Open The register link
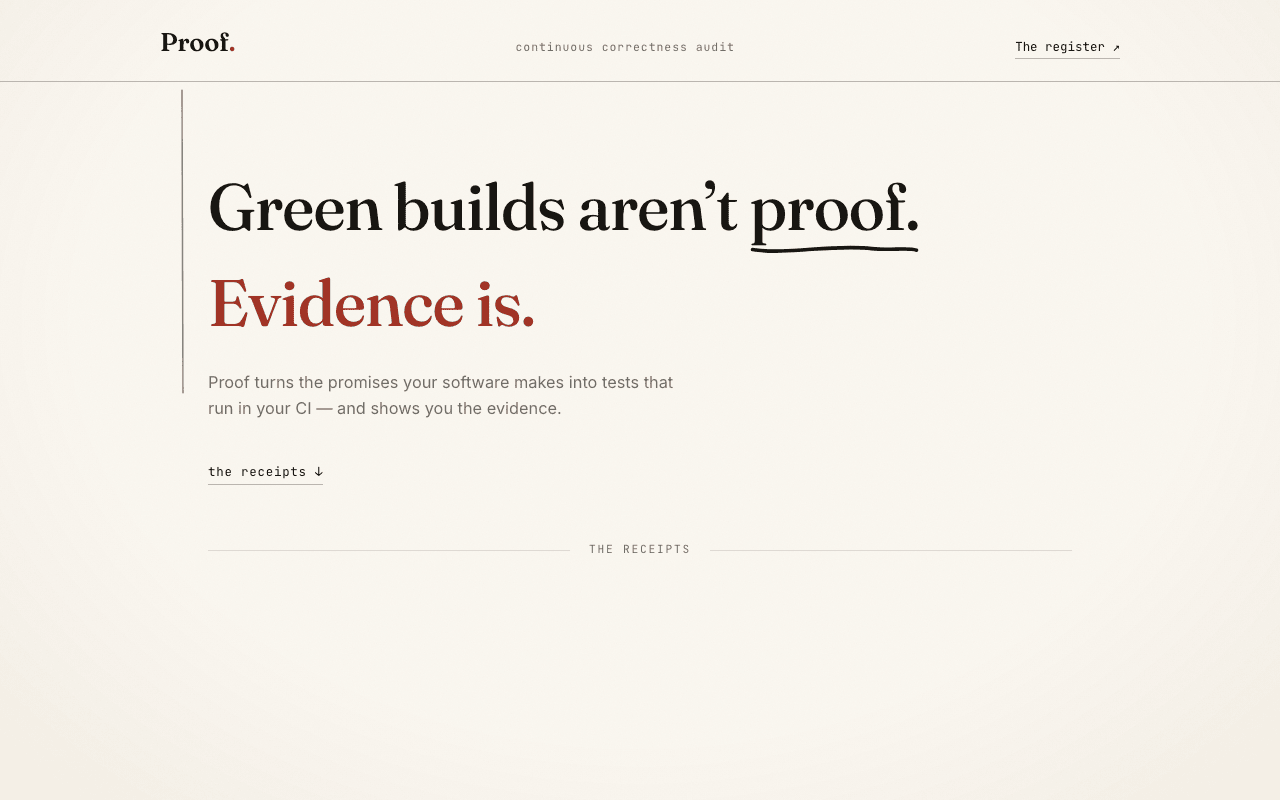1280x800 pixels. [1067, 47]
